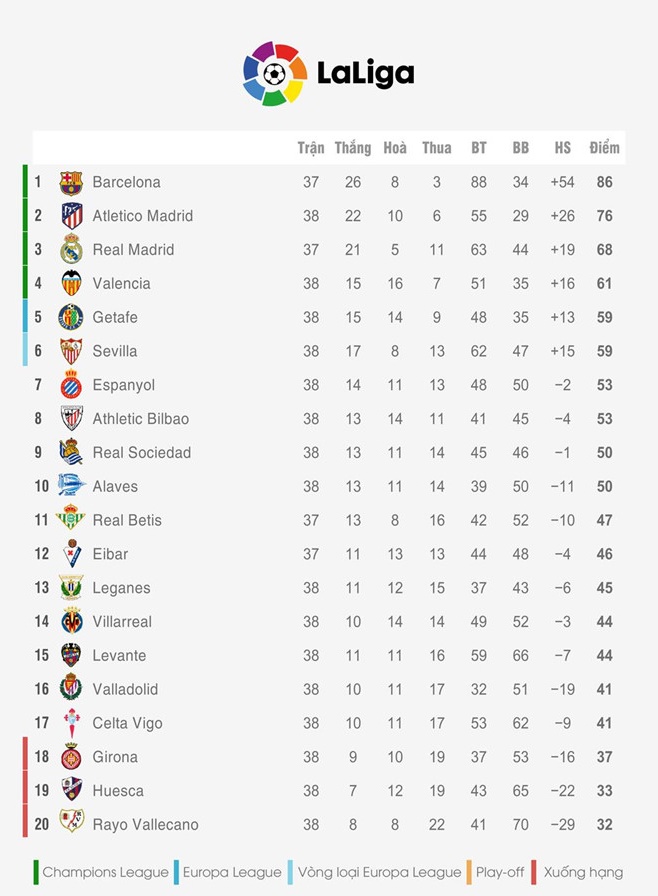Select the Real Madrid crest icon
Image resolution: width=658 pixels, height=896 pixels.
click(71, 249)
